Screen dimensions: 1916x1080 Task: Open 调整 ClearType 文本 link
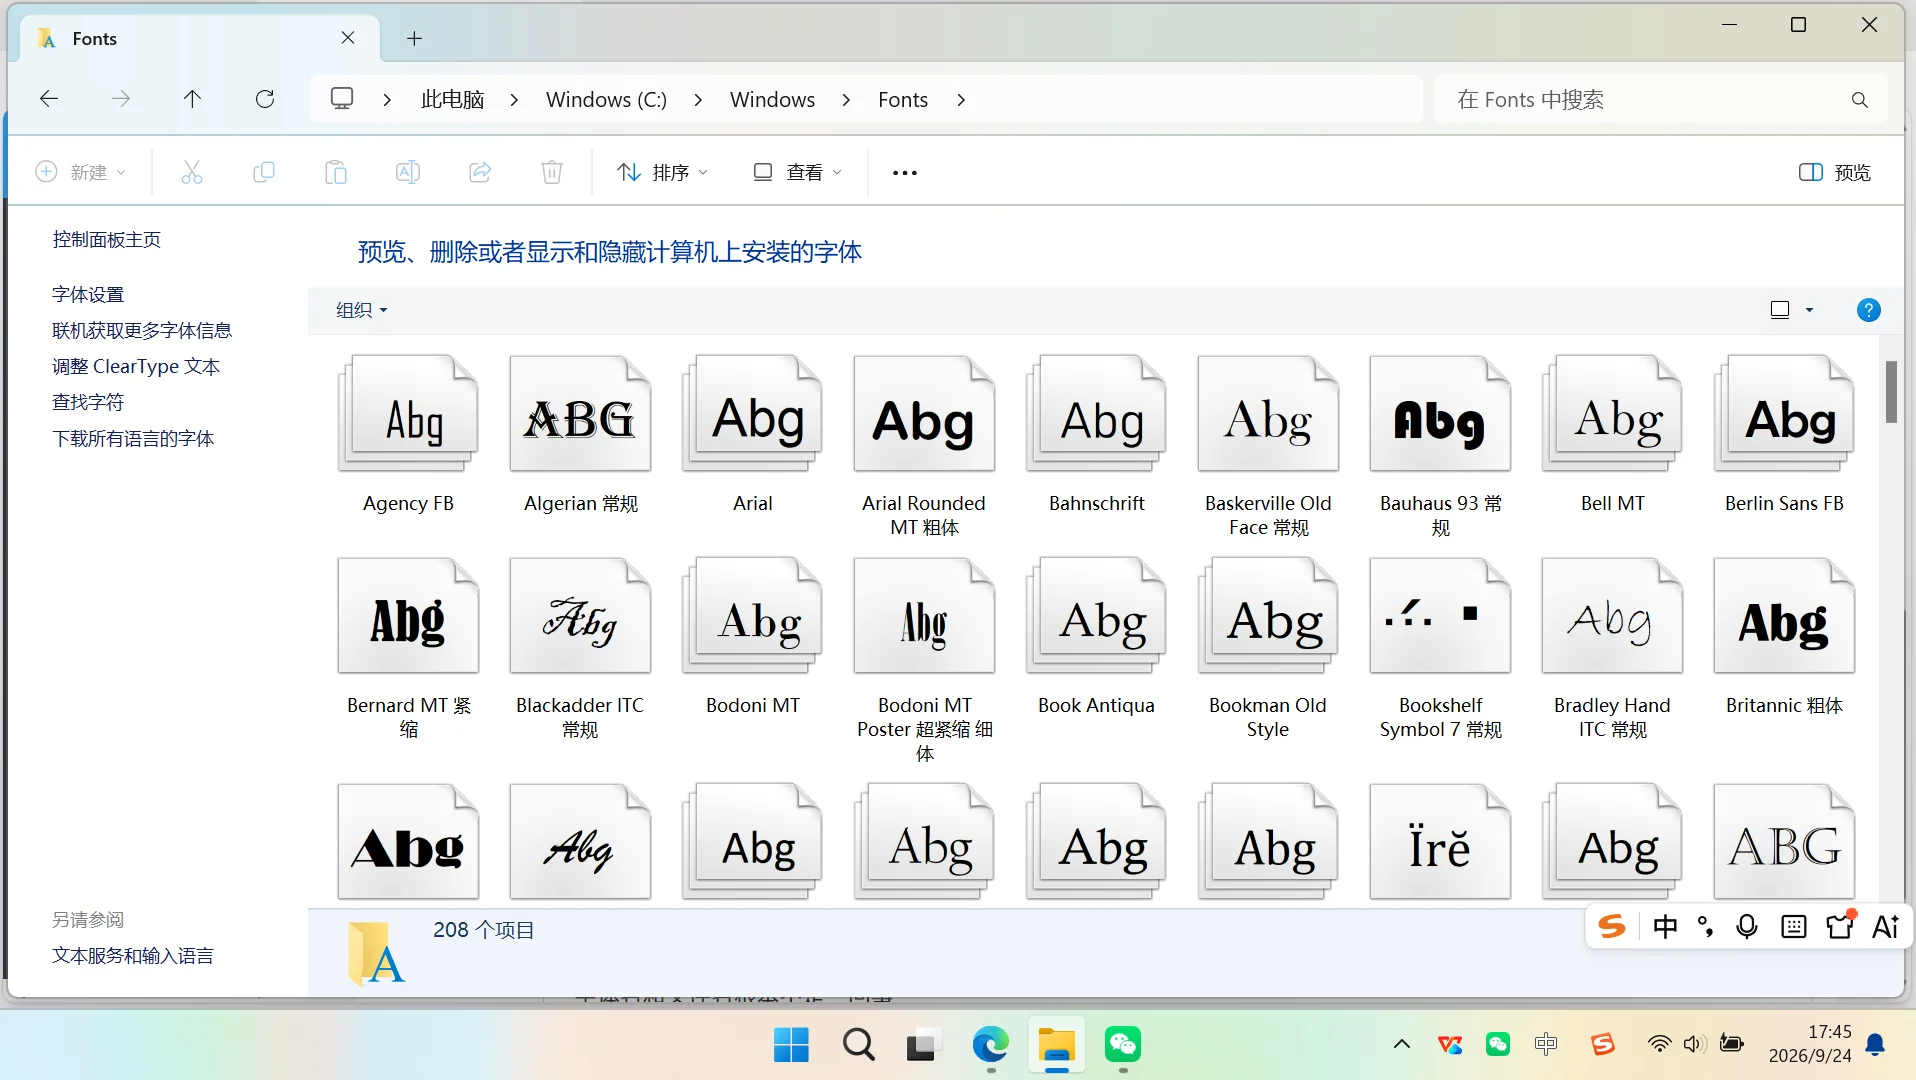coord(136,366)
